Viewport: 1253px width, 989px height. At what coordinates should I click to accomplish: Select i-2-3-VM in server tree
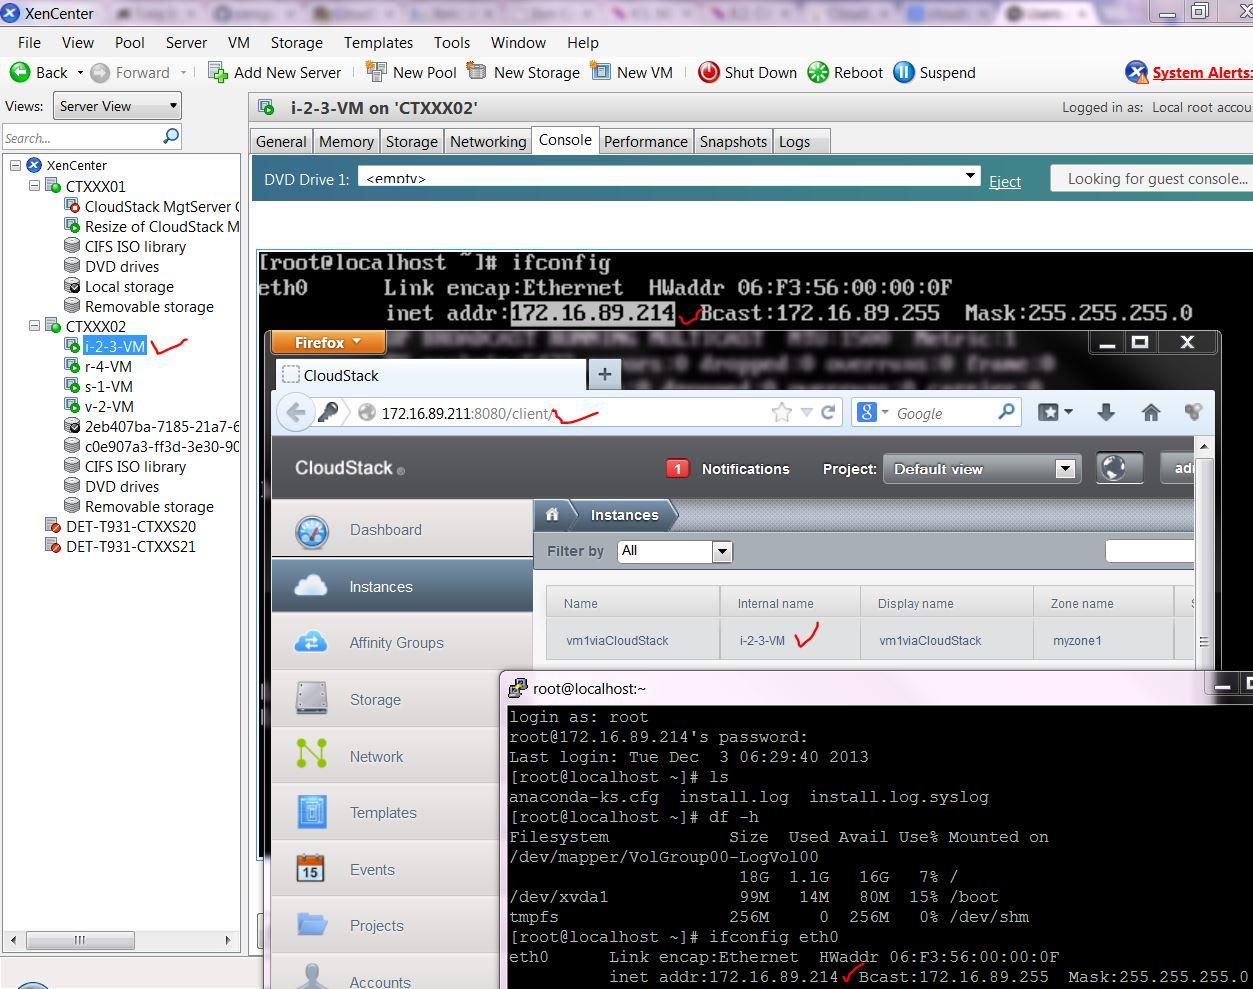click(115, 346)
